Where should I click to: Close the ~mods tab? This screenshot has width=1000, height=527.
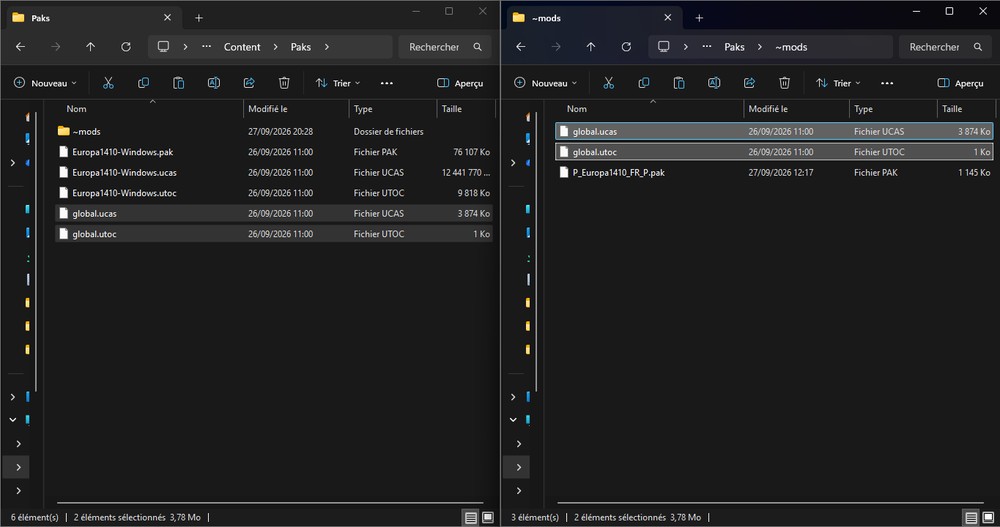tap(668, 18)
